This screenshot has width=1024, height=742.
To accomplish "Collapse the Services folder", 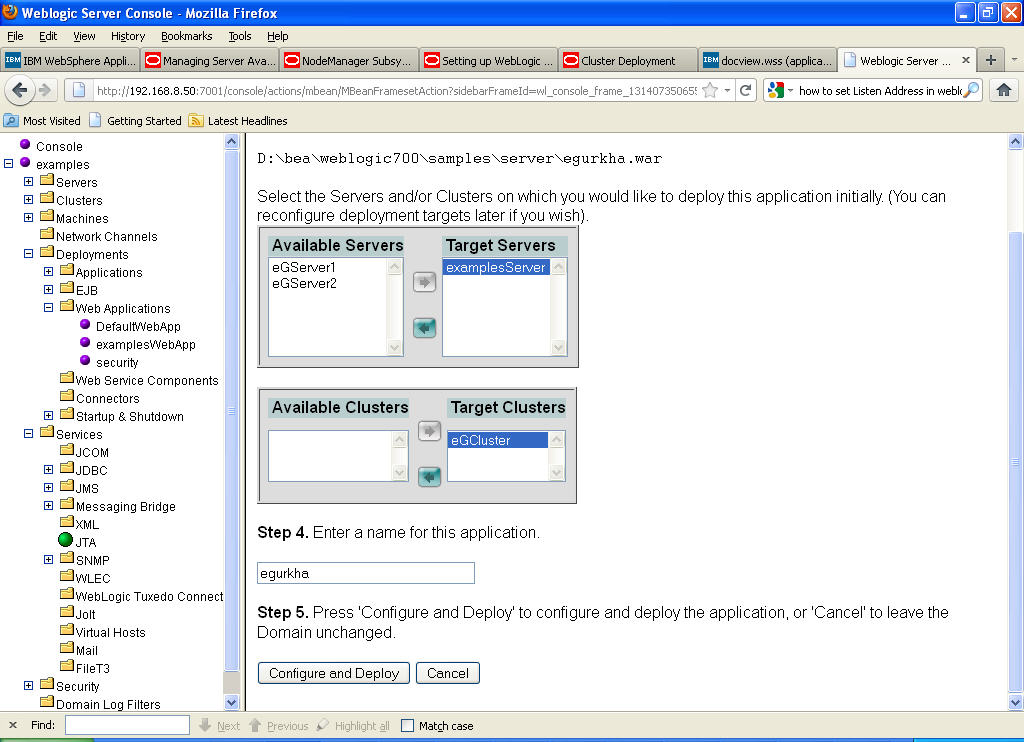I will (28, 433).
